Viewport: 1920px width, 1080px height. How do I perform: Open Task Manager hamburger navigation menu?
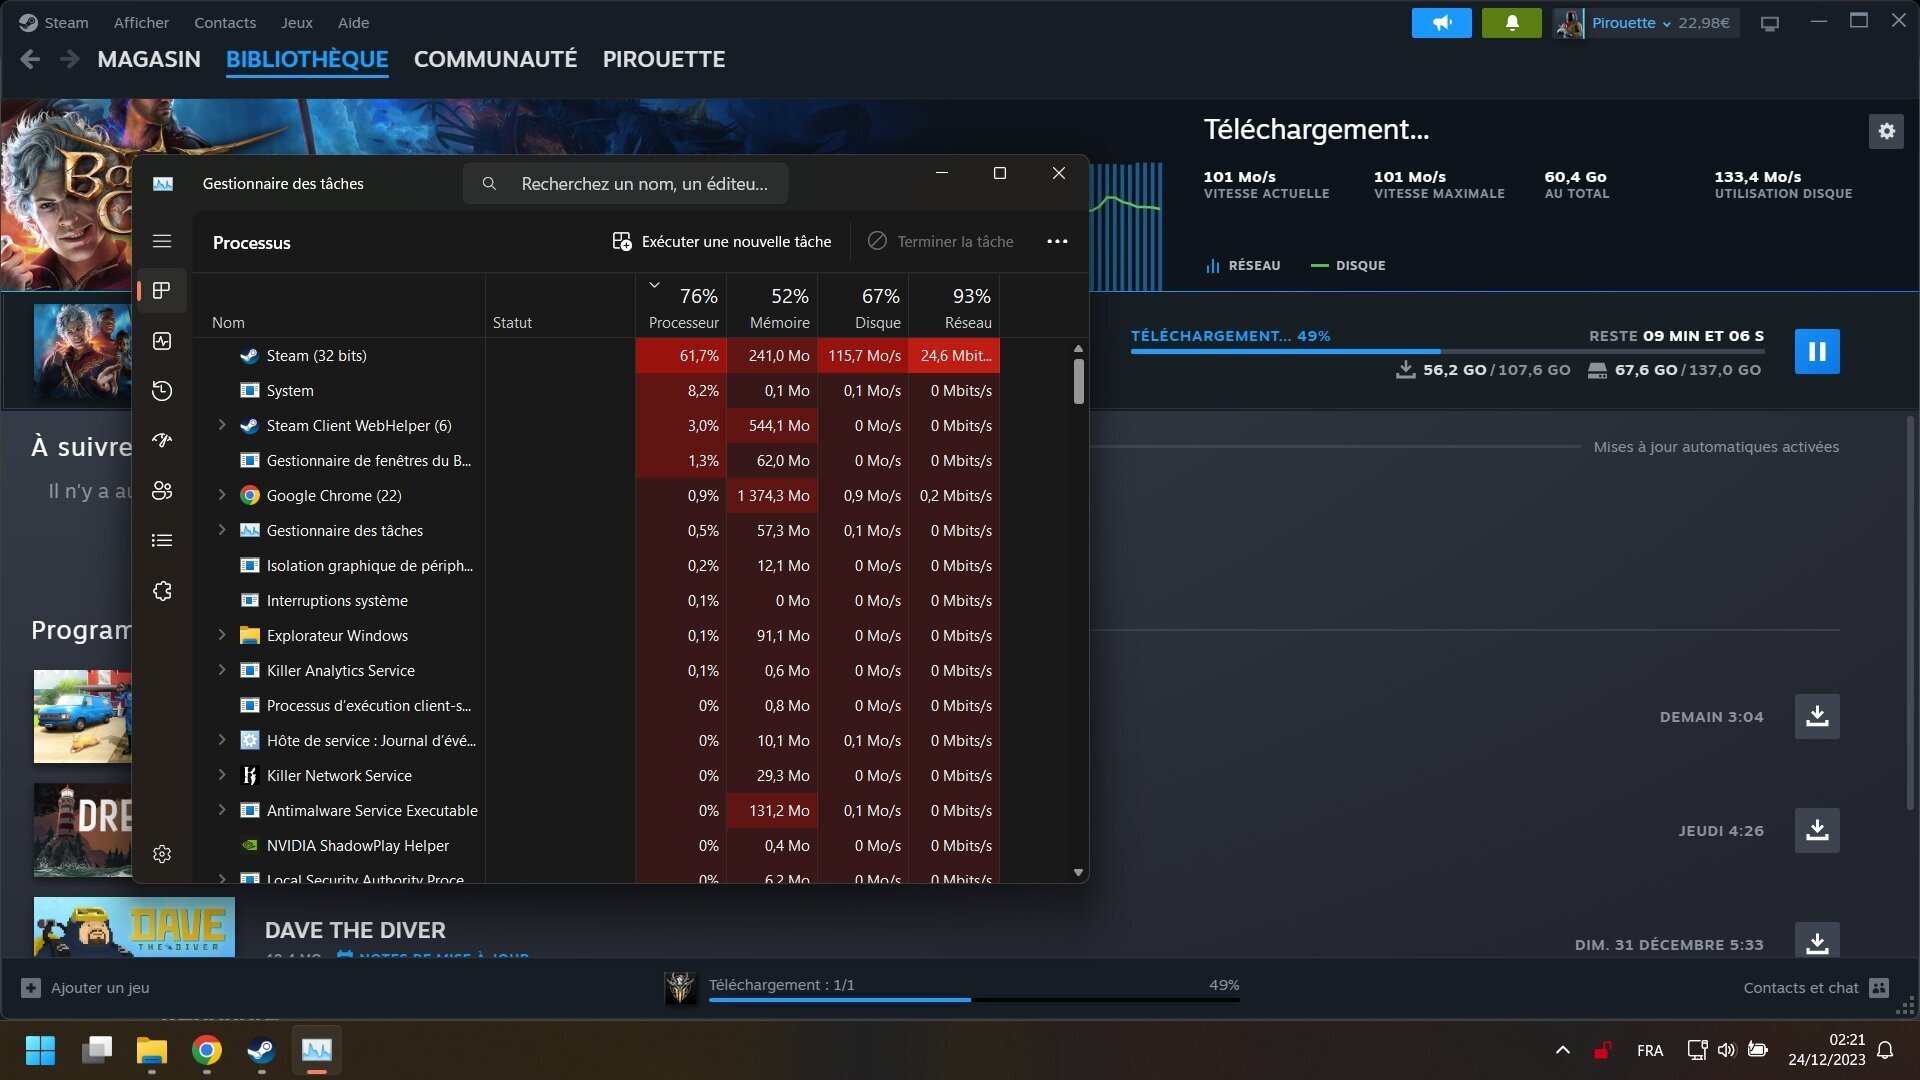point(162,241)
